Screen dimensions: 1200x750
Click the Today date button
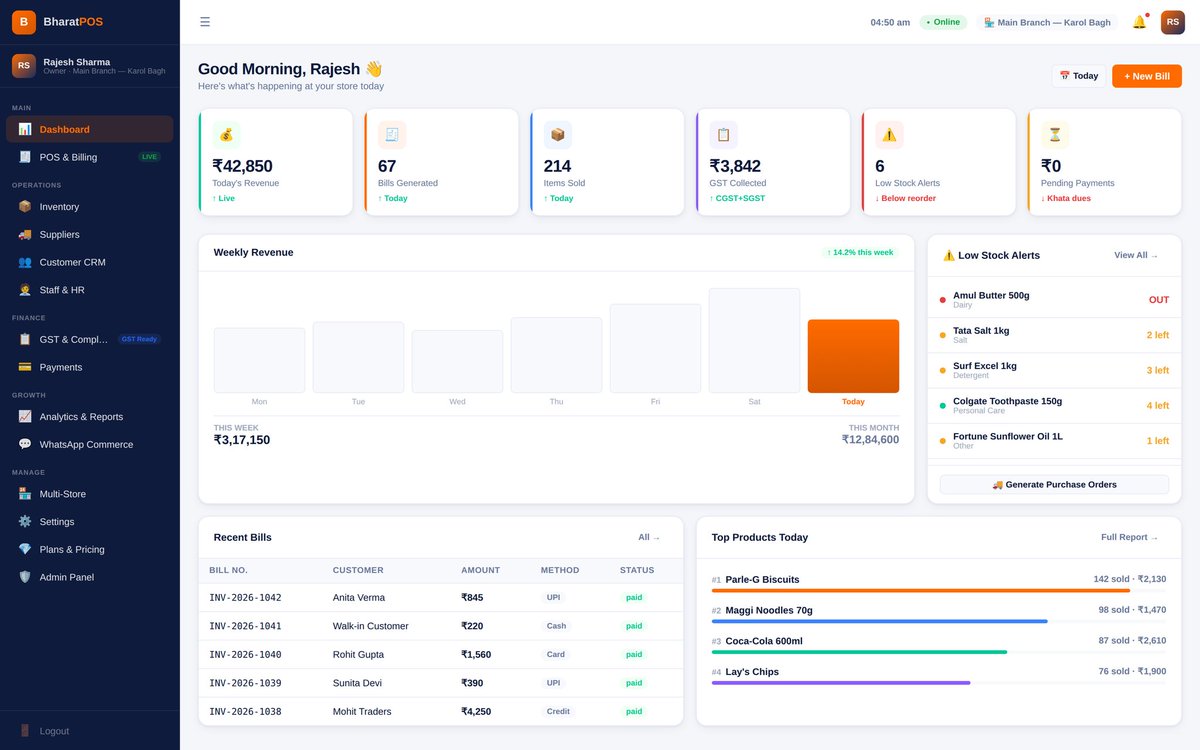[x=1078, y=76]
